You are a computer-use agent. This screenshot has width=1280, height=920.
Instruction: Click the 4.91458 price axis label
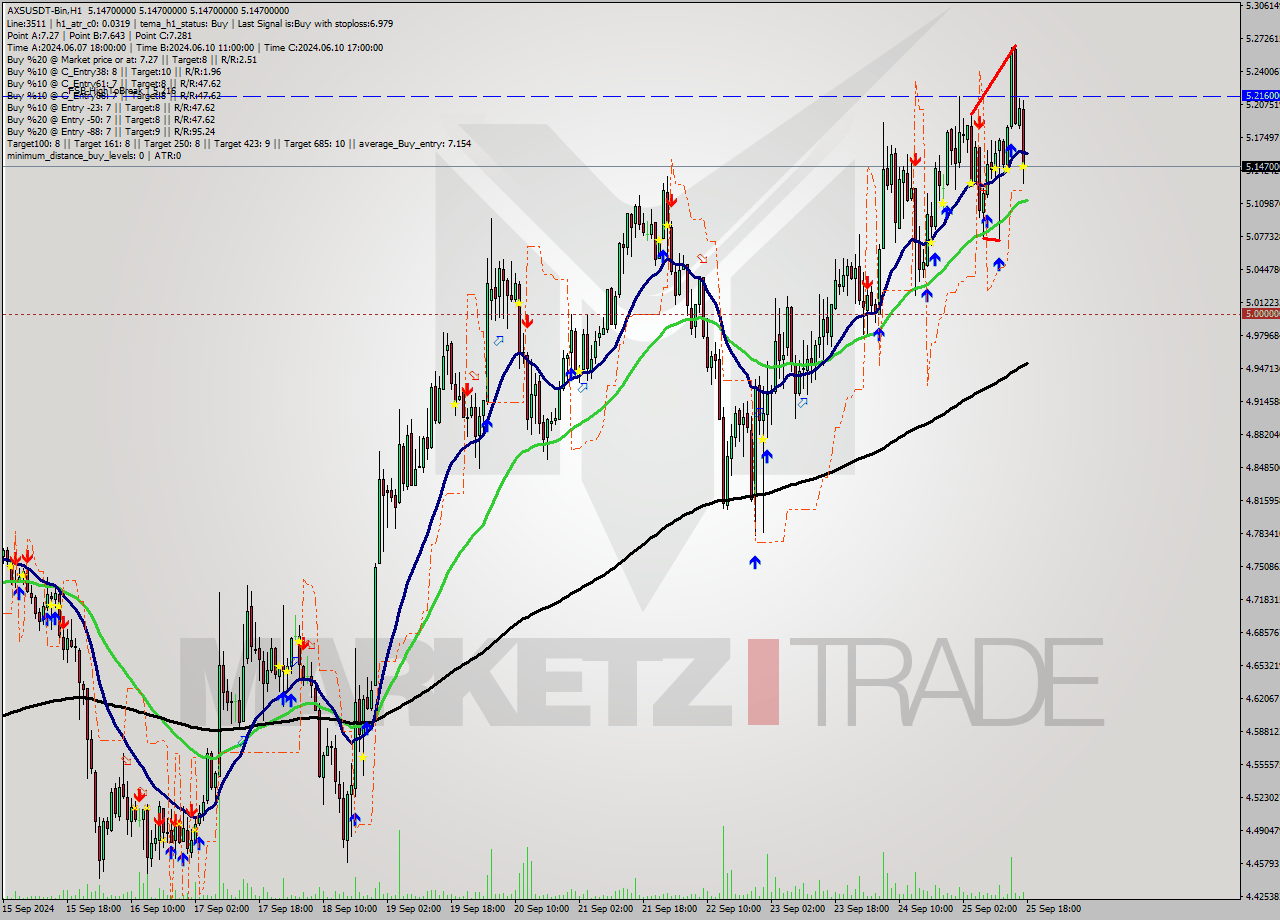coord(1262,401)
